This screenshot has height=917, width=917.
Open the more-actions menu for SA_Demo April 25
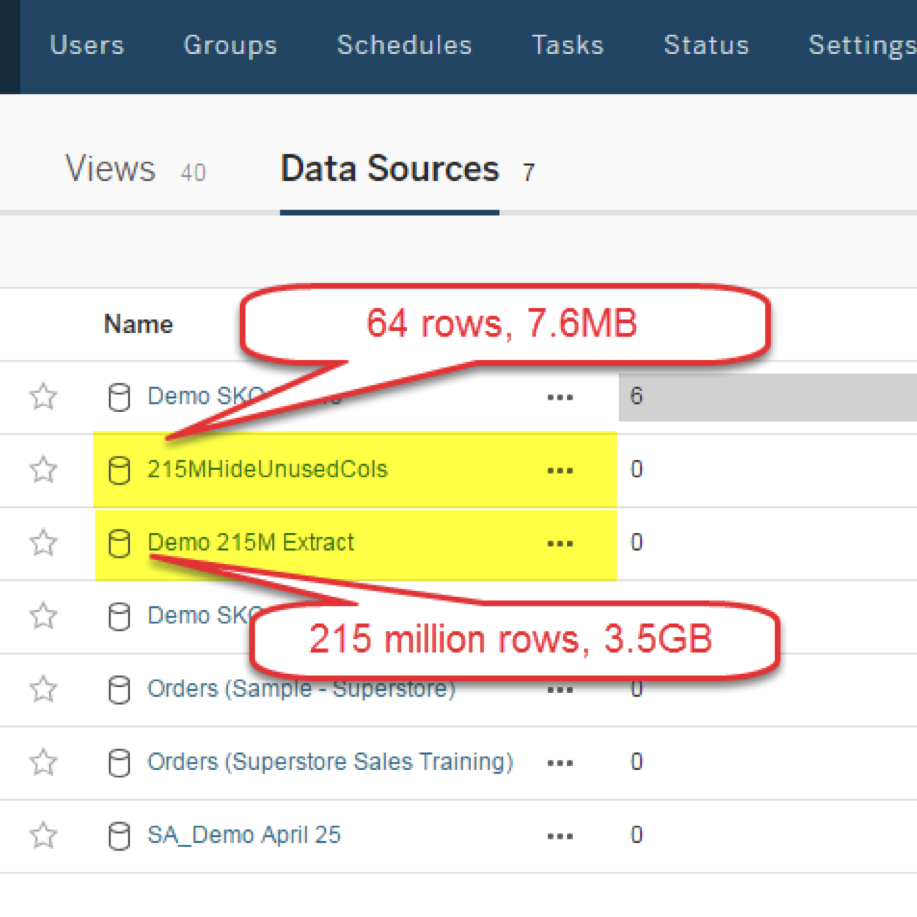point(560,835)
